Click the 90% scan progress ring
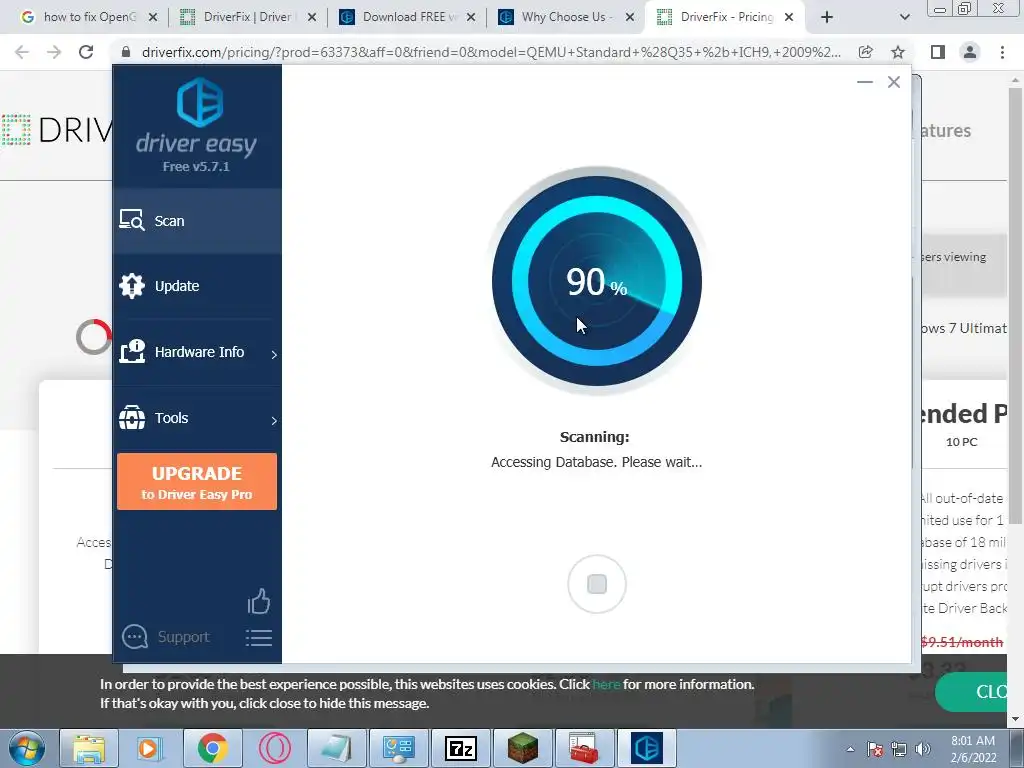Screen dimensions: 1024x768 pos(597,281)
